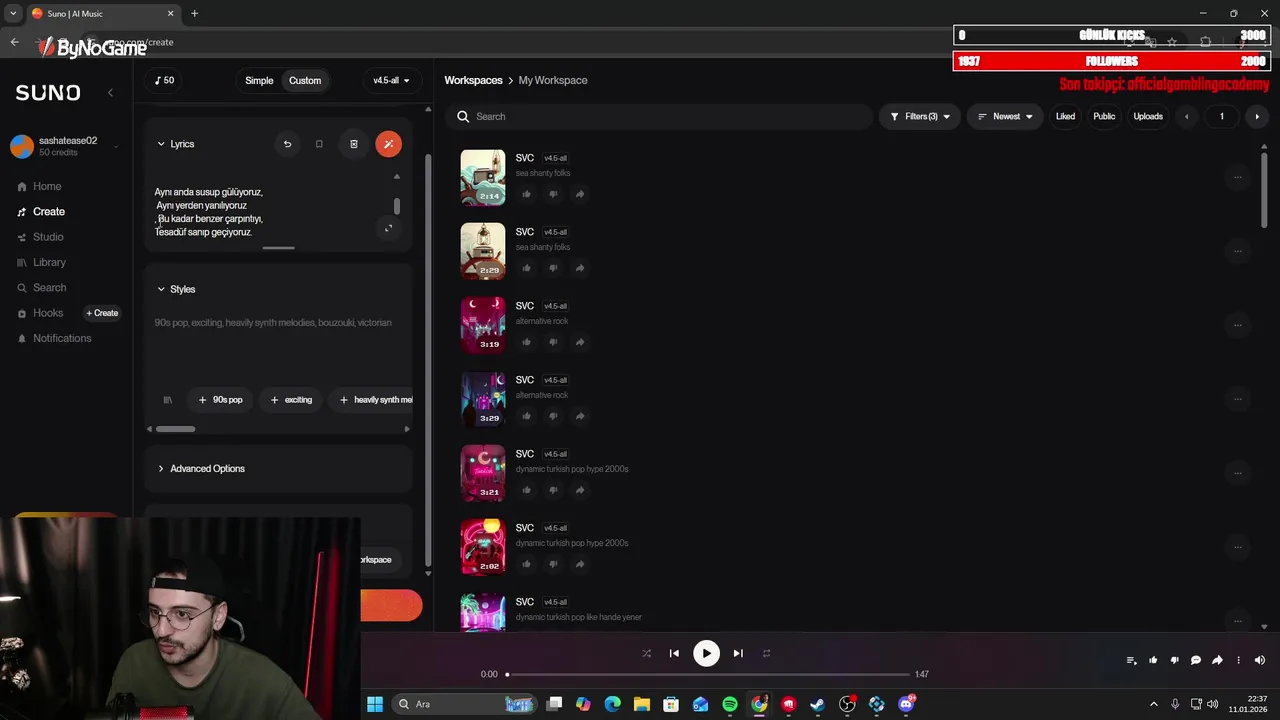Open Steam from the taskbar
This screenshot has width=1280, height=720.
[x=818, y=704]
